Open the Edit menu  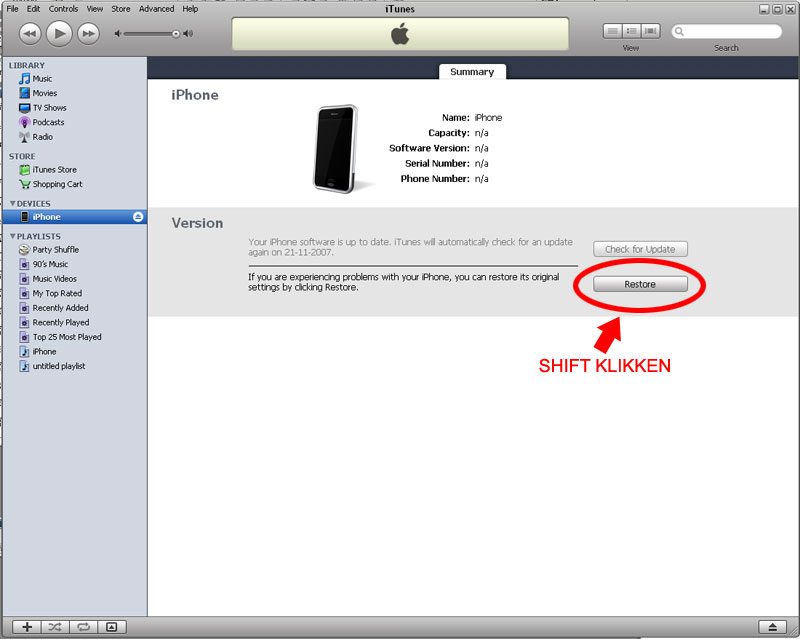[33, 9]
